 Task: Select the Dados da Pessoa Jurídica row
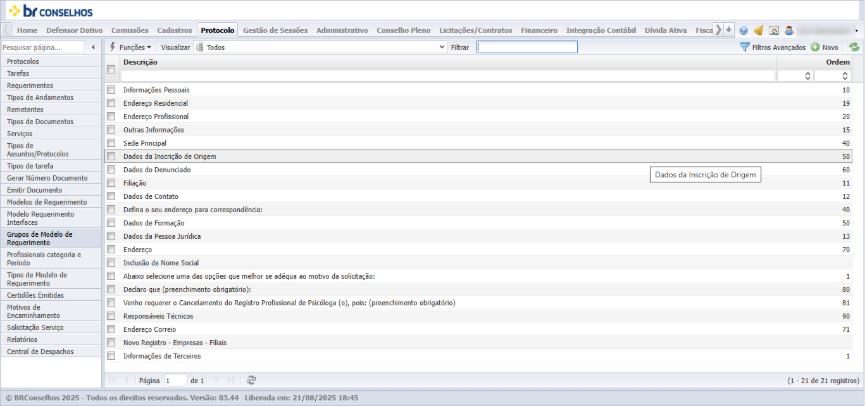[478, 236]
